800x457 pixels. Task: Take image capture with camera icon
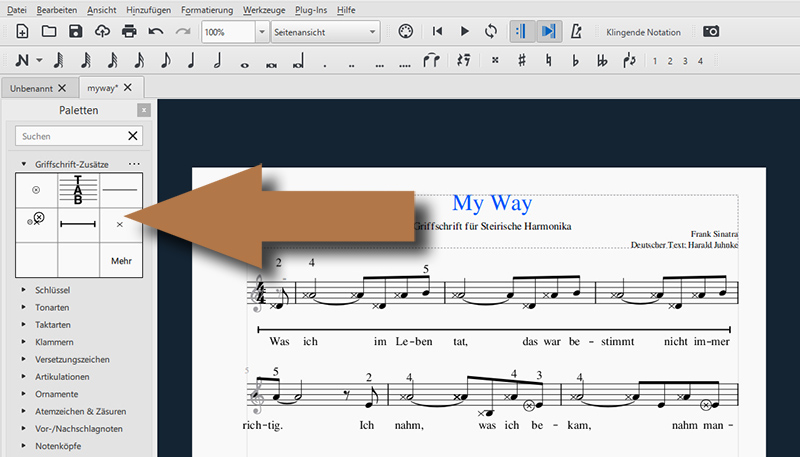pos(711,32)
